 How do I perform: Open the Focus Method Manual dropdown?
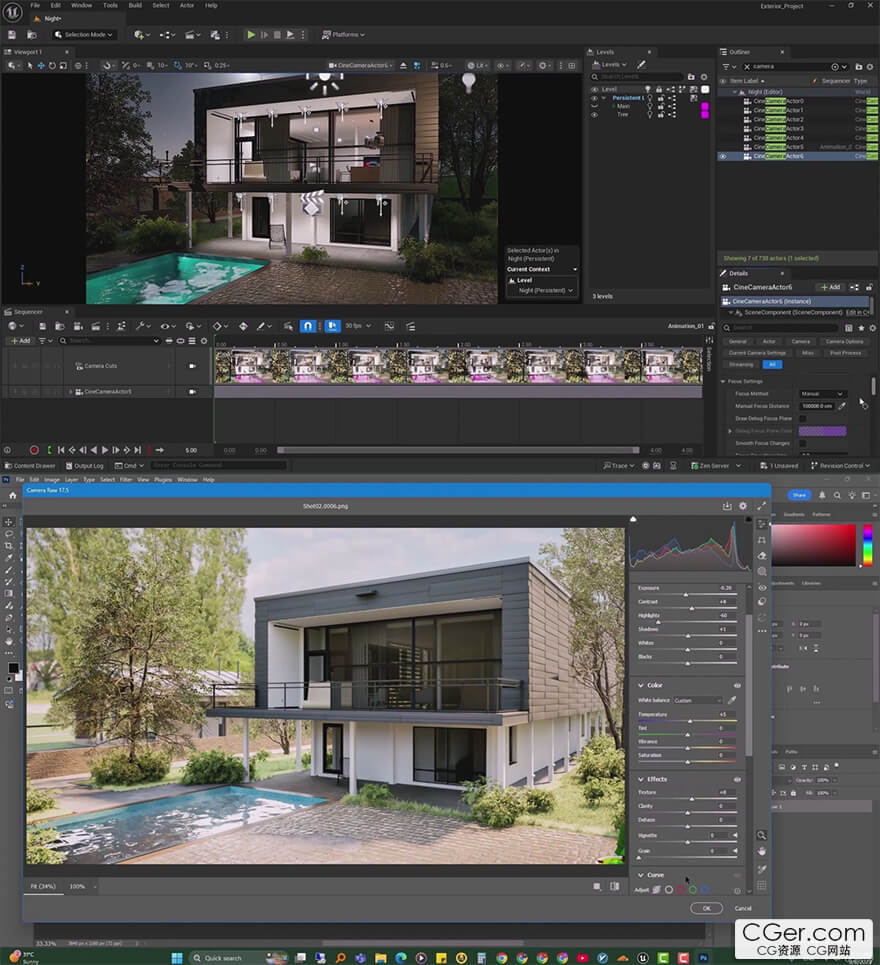tap(822, 394)
